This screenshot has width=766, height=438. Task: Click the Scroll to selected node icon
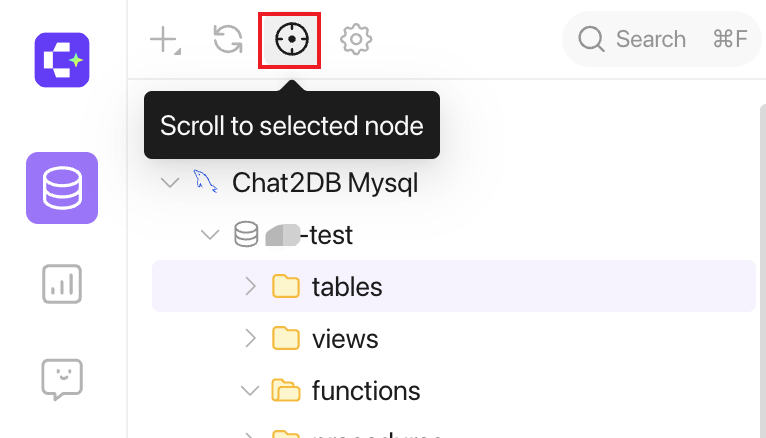coord(292,39)
